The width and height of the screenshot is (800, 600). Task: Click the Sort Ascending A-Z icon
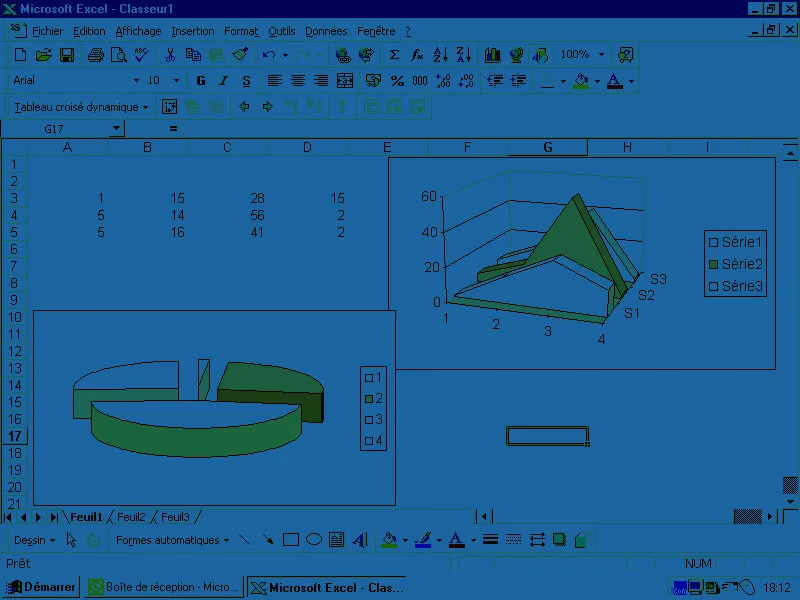tap(440, 55)
